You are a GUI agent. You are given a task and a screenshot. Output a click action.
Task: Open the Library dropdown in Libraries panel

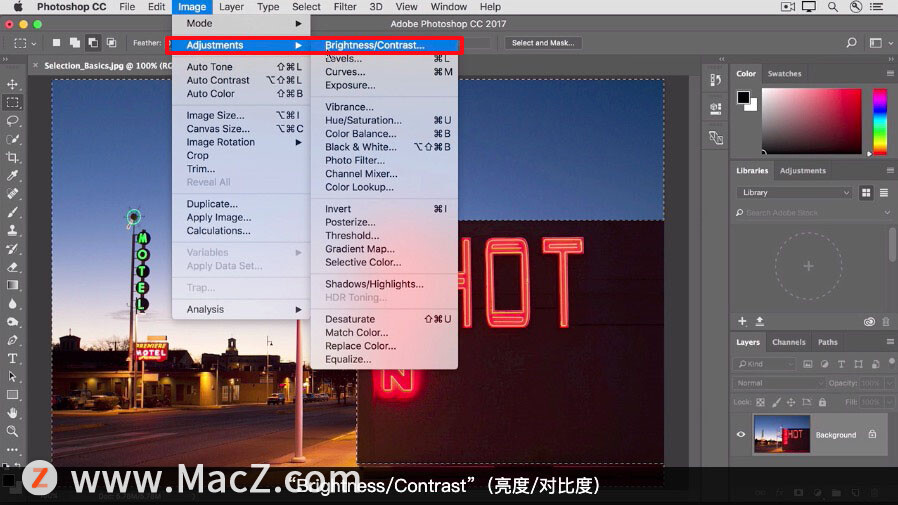794,192
